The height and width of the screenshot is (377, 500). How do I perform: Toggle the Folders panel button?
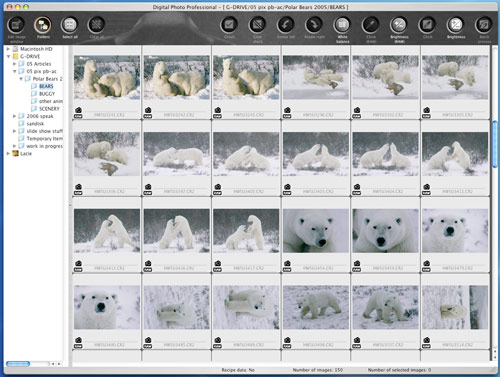click(43, 25)
